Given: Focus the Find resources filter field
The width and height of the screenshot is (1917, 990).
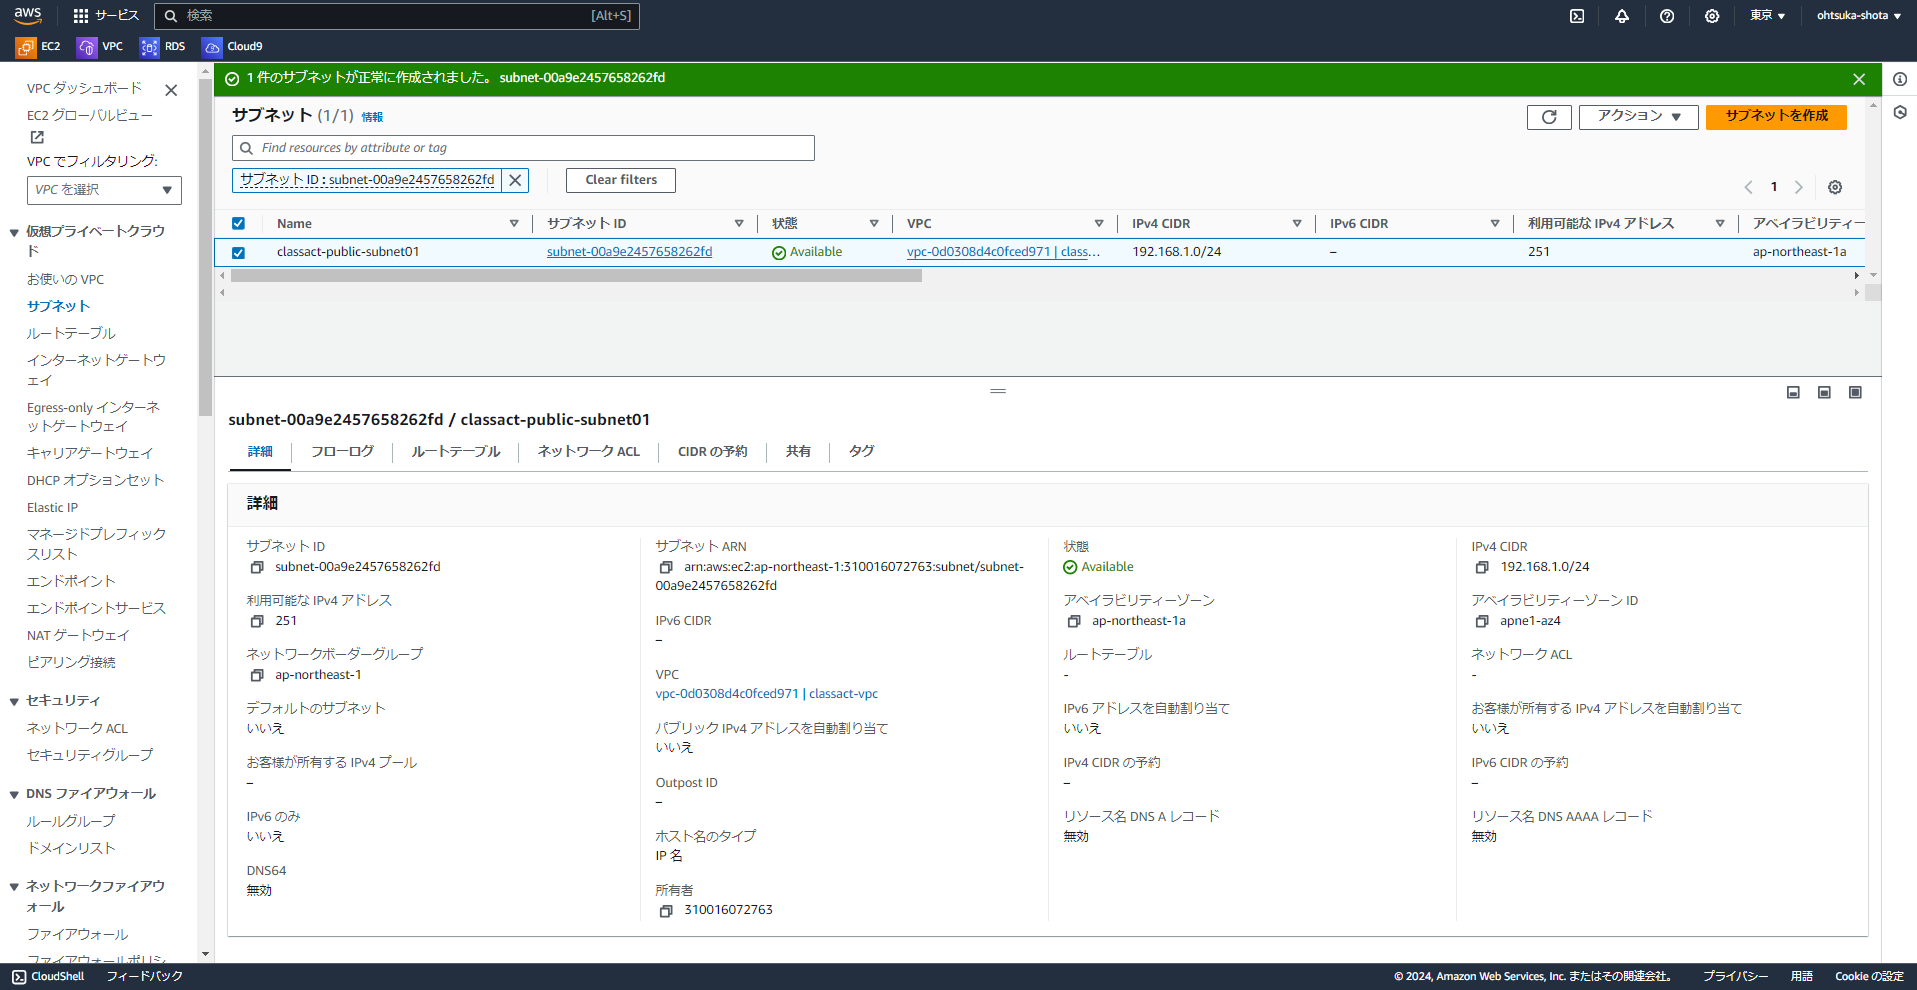Looking at the screenshot, I should 523,148.
